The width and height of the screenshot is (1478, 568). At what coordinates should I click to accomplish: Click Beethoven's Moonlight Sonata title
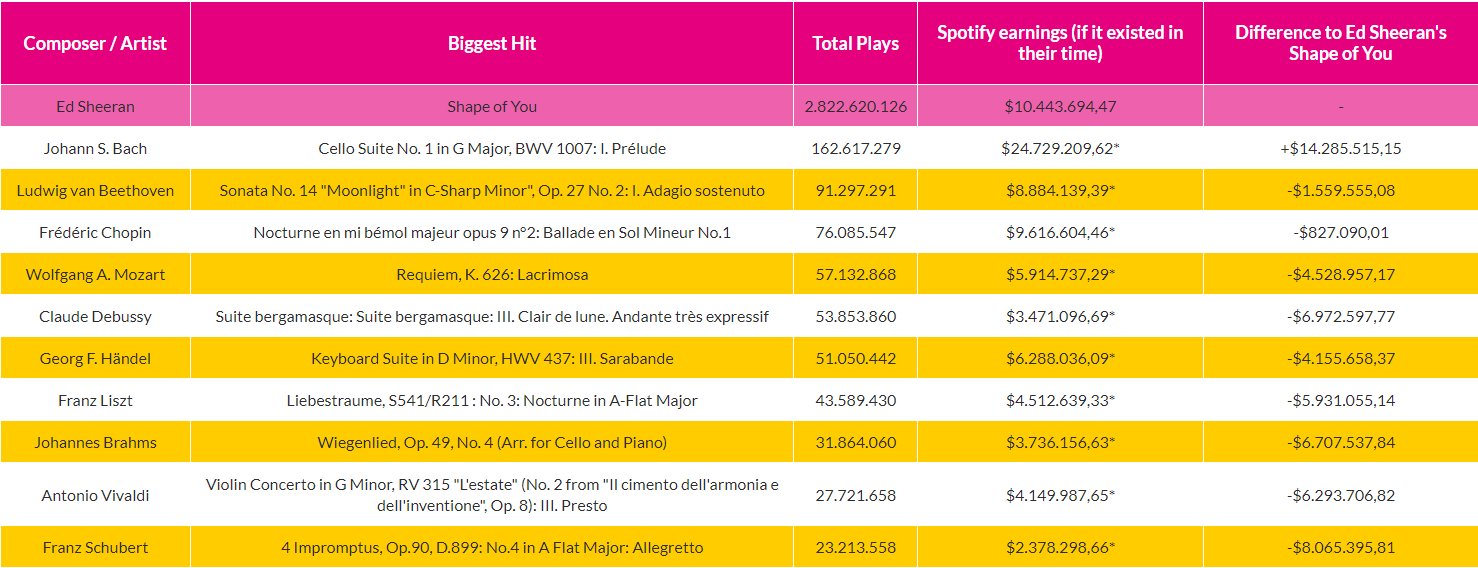coord(492,190)
